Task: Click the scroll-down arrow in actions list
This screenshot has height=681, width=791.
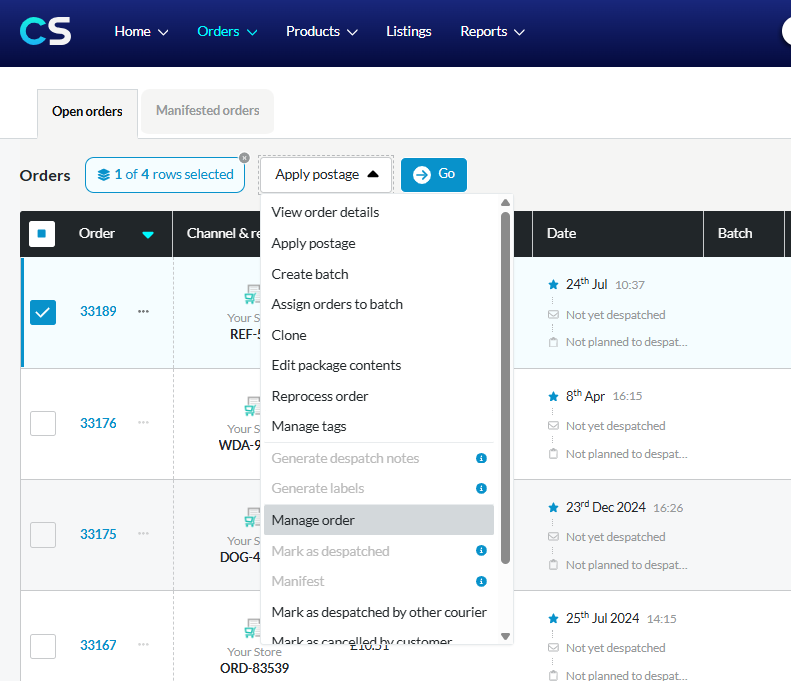Action: pos(505,636)
